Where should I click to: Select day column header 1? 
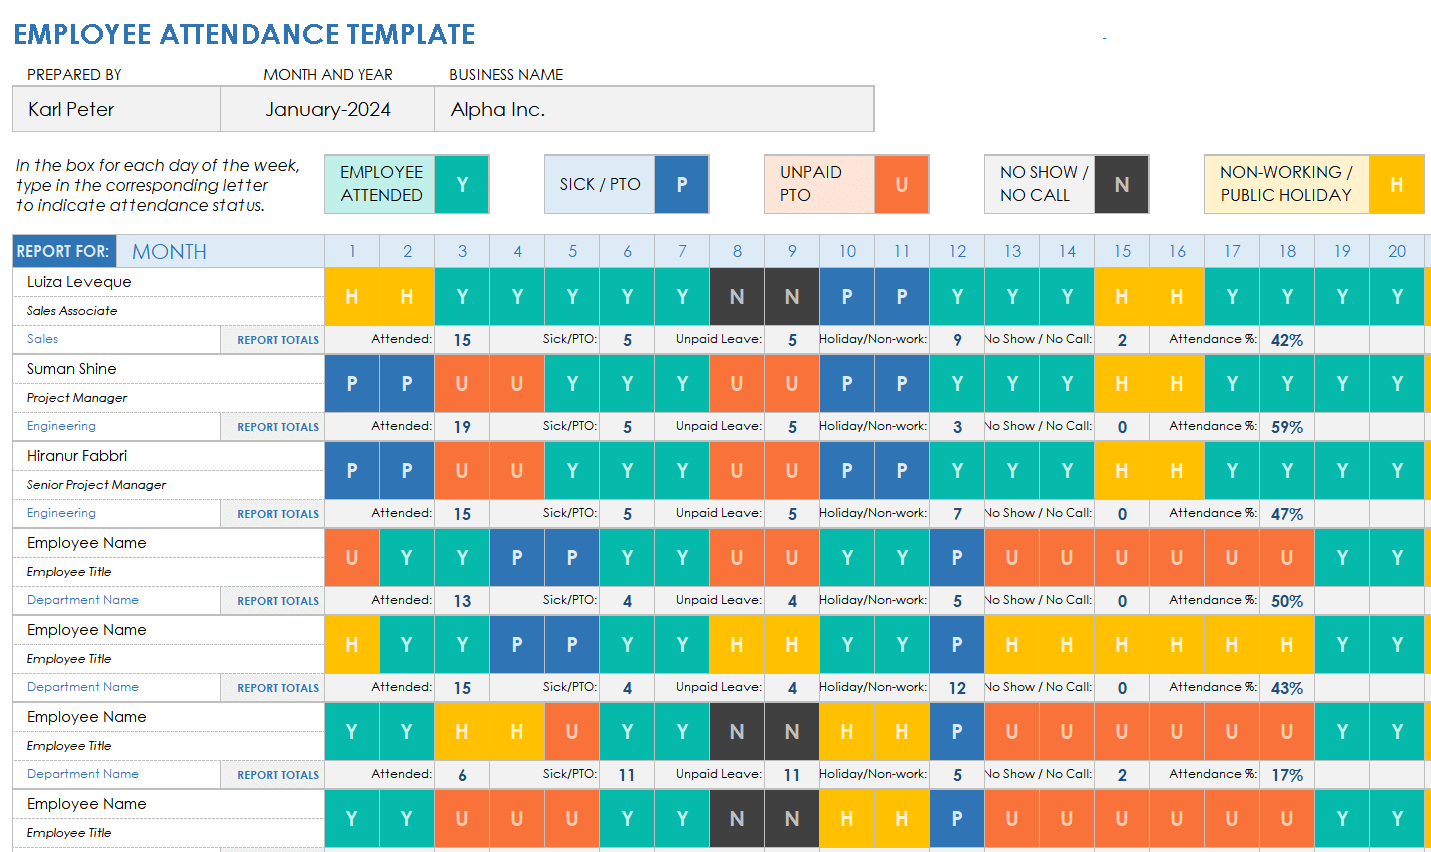[x=352, y=251]
